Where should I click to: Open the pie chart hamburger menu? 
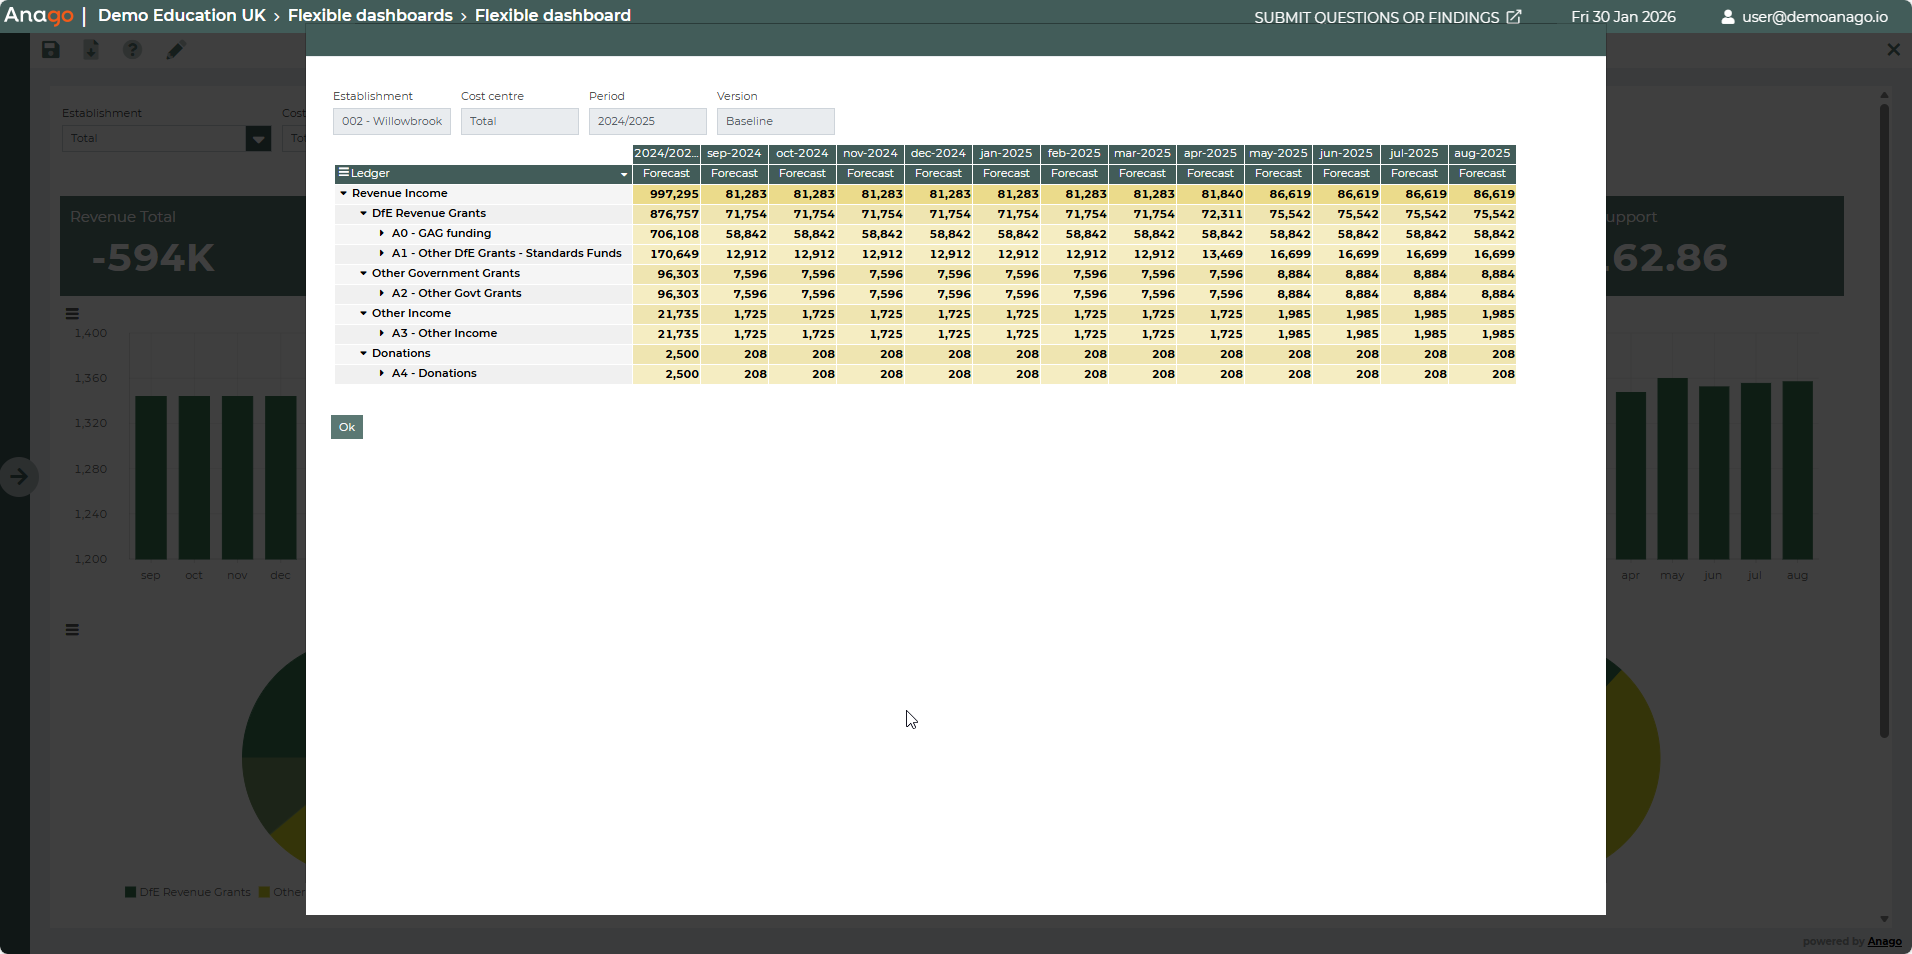click(x=72, y=630)
